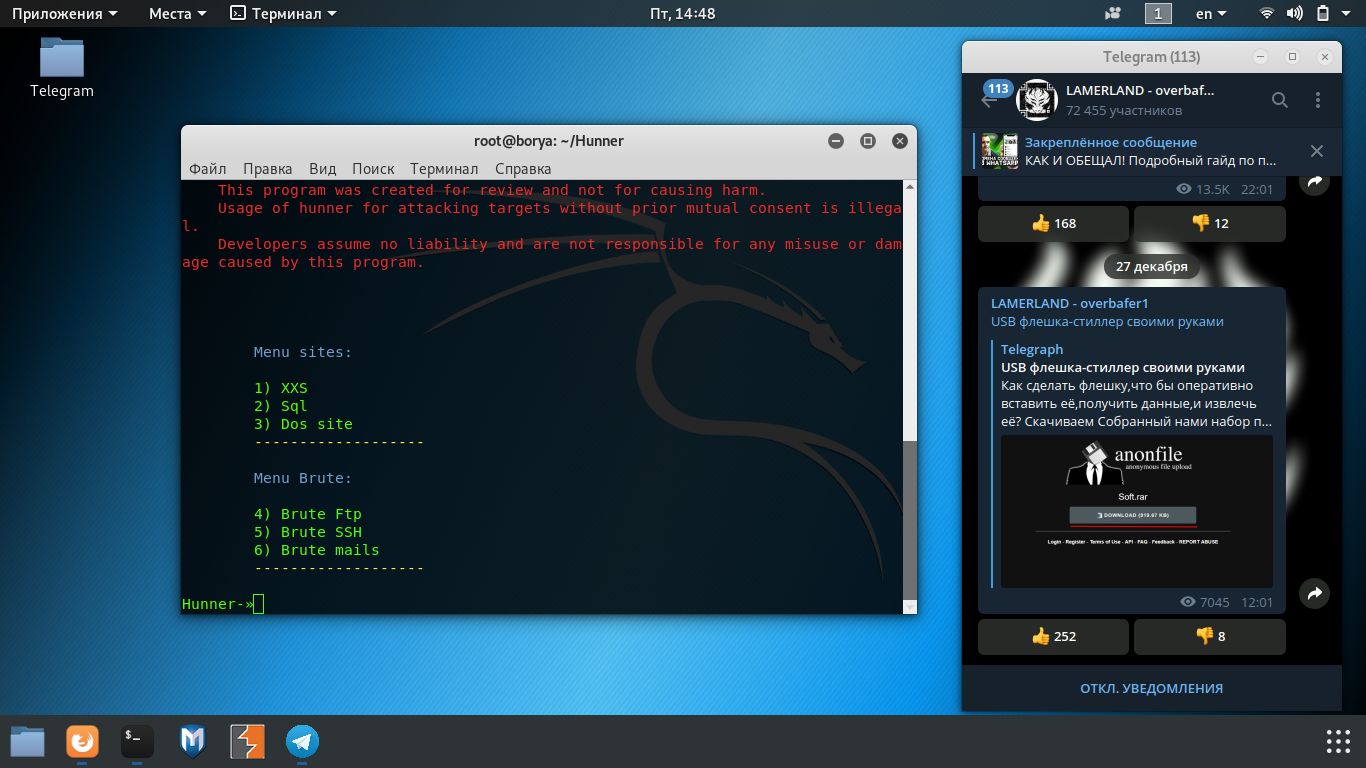Open the Терминал app menu
This screenshot has width=1366, height=768.
coord(283,14)
